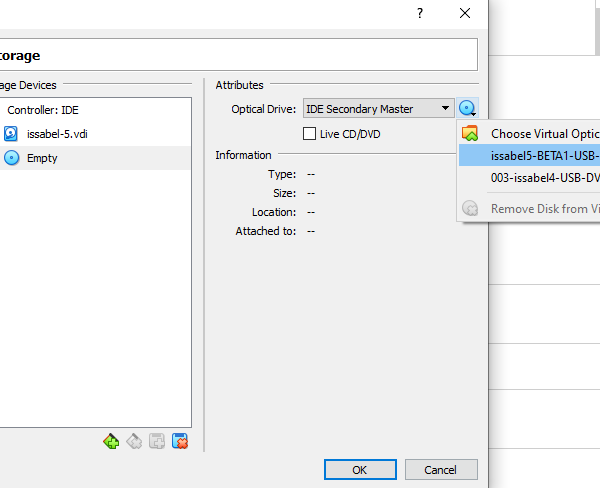The width and height of the screenshot is (600, 488).
Task: Click the Empty optical drive disc icon
Action: [x=11, y=157]
